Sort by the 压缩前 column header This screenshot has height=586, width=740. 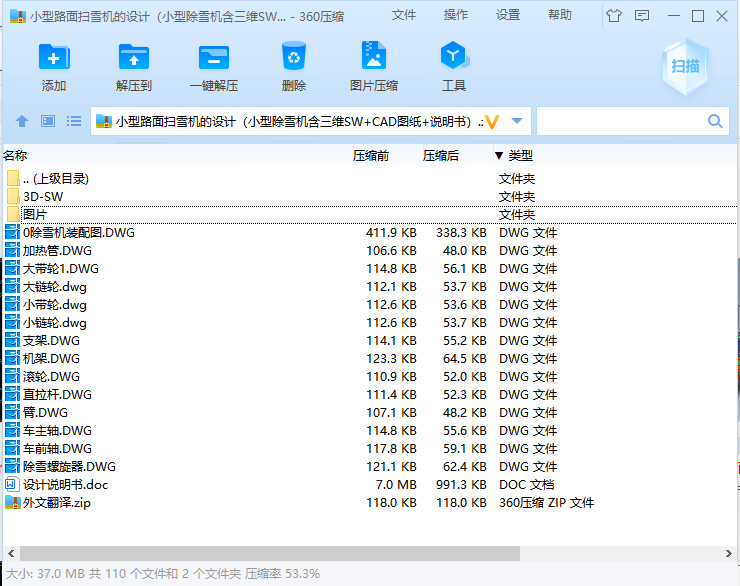coord(370,155)
